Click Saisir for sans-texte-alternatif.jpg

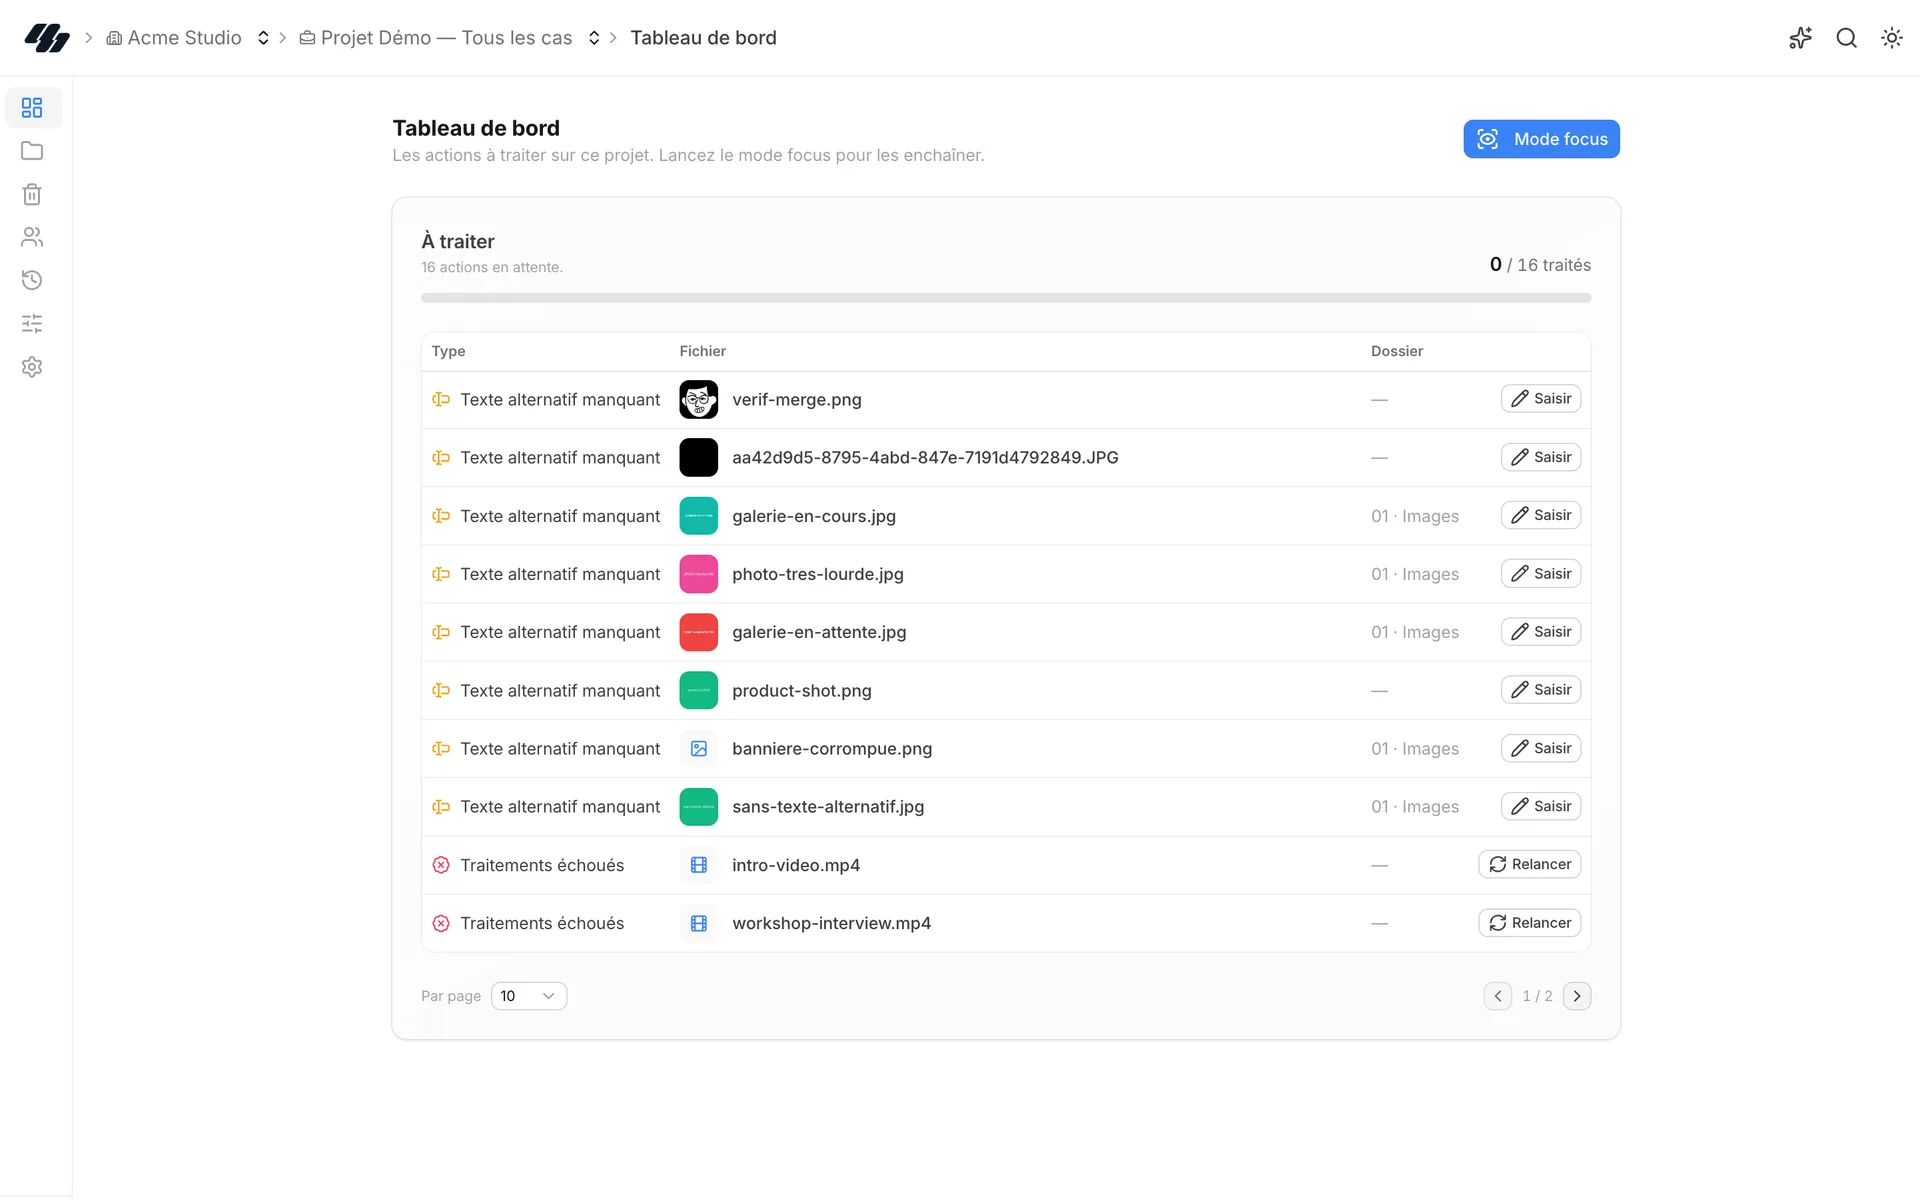pyautogui.click(x=1540, y=806)
